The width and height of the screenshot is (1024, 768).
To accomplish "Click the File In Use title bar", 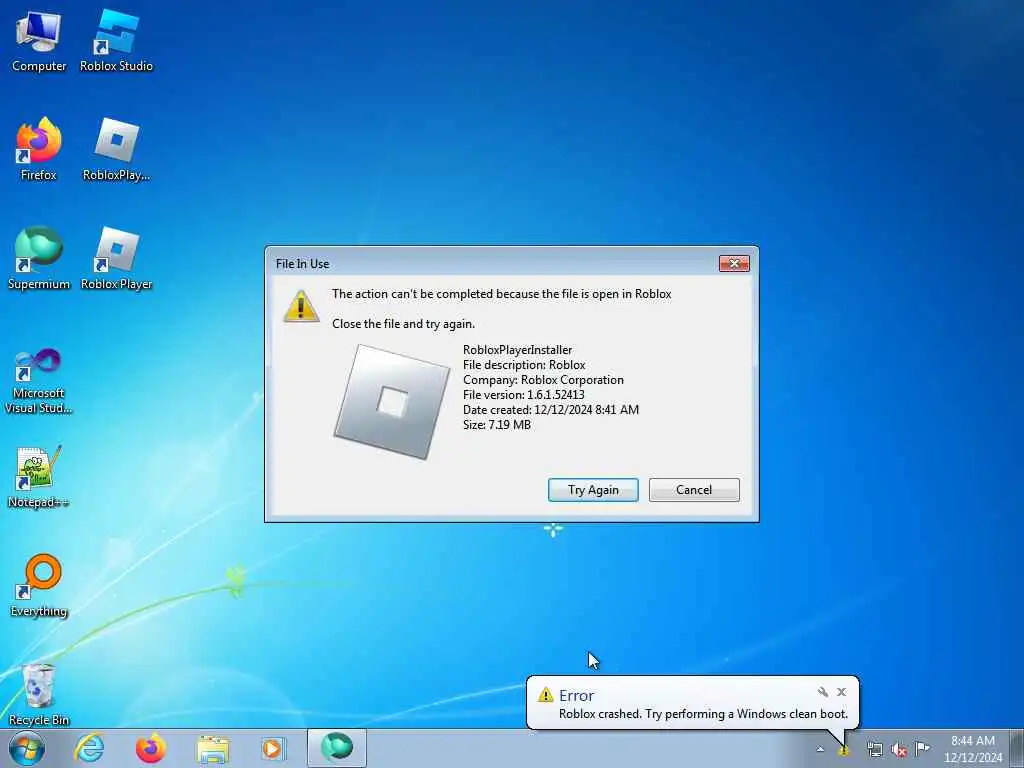I will 493,263.
